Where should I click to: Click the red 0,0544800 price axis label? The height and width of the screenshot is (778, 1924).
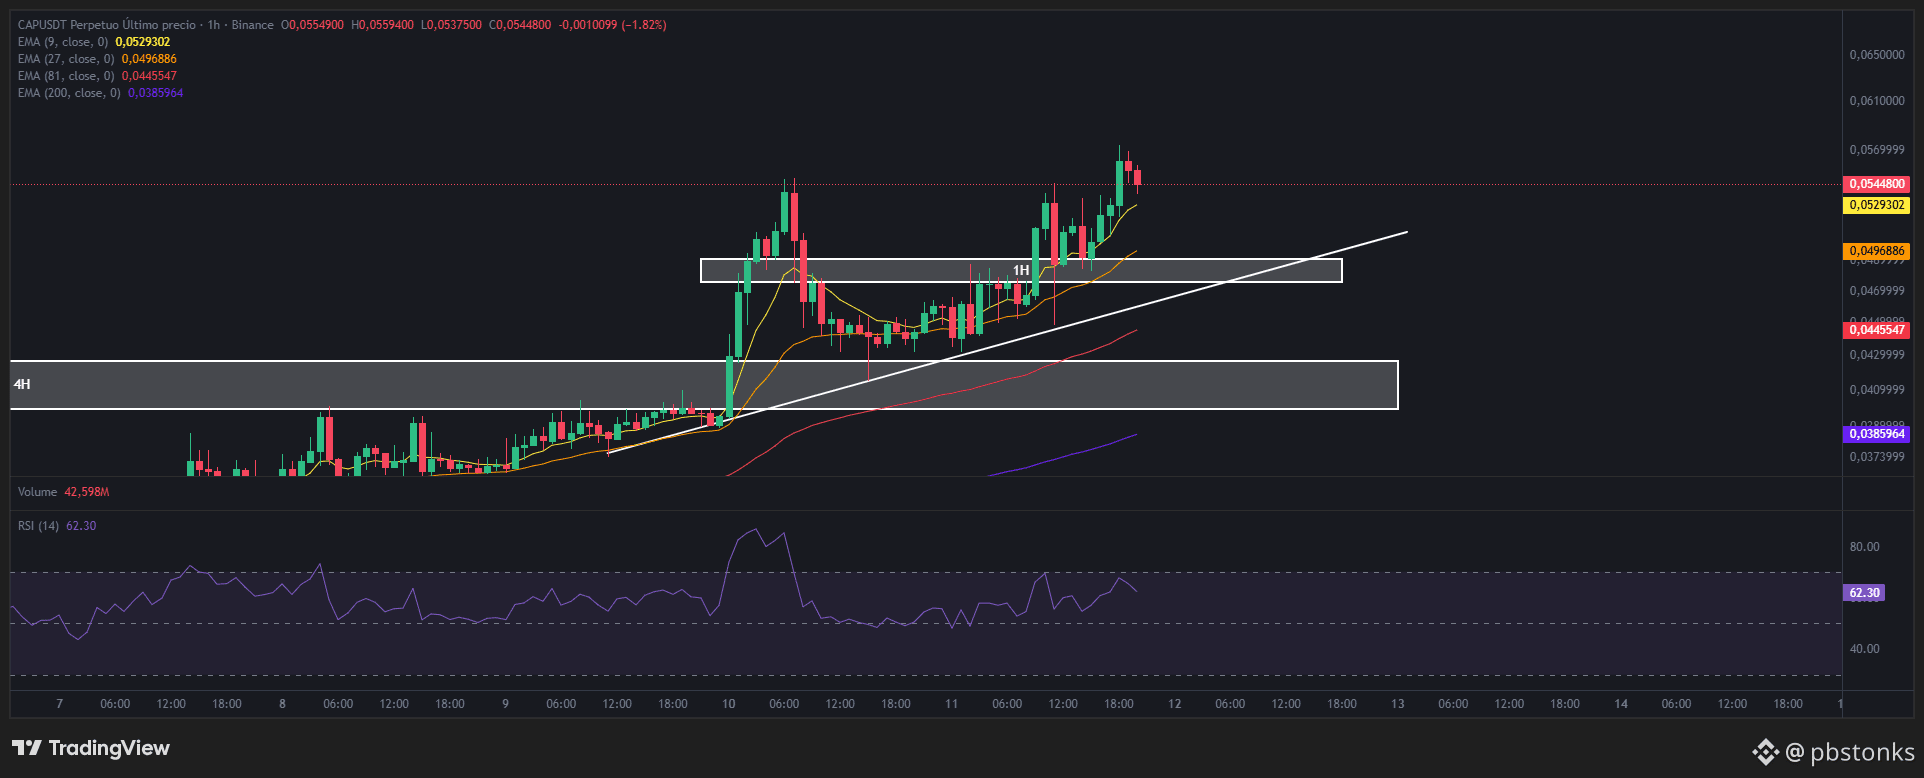pos(1877,184)
